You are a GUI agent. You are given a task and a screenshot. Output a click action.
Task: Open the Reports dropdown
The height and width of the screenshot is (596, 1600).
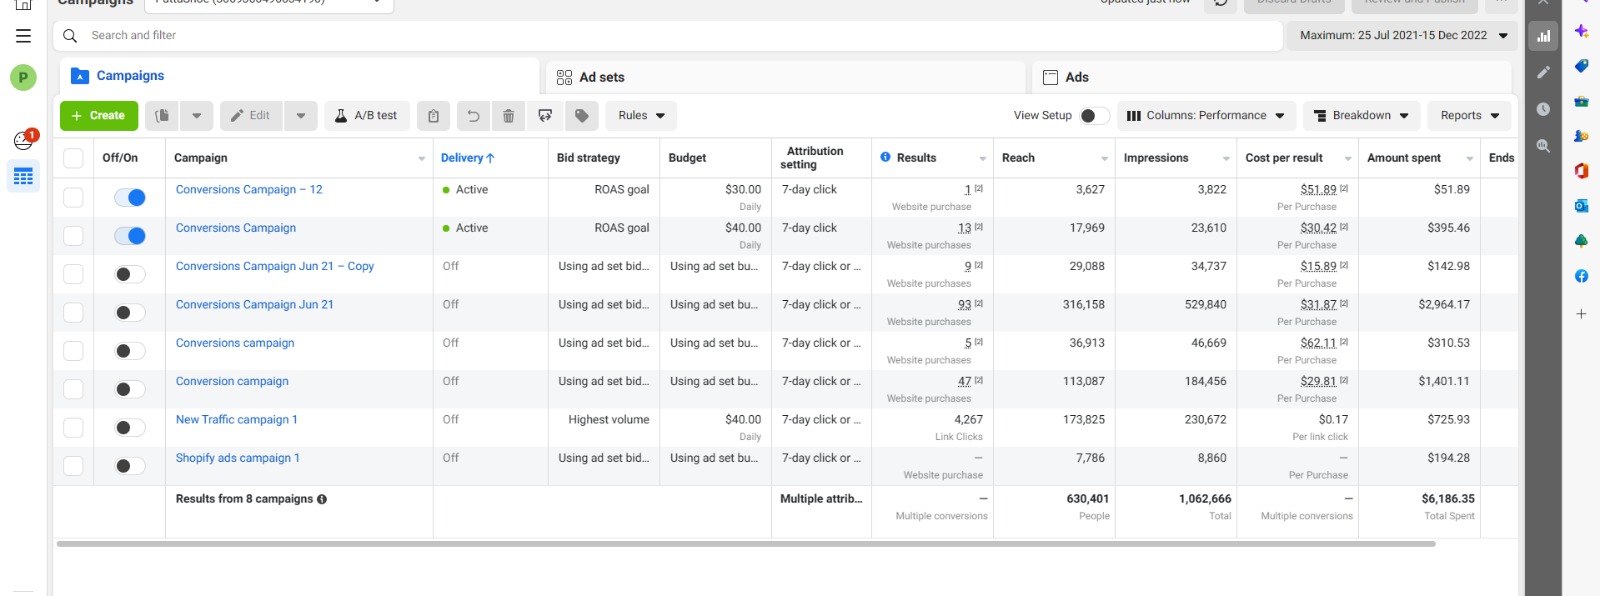(x=1469, y=116)
